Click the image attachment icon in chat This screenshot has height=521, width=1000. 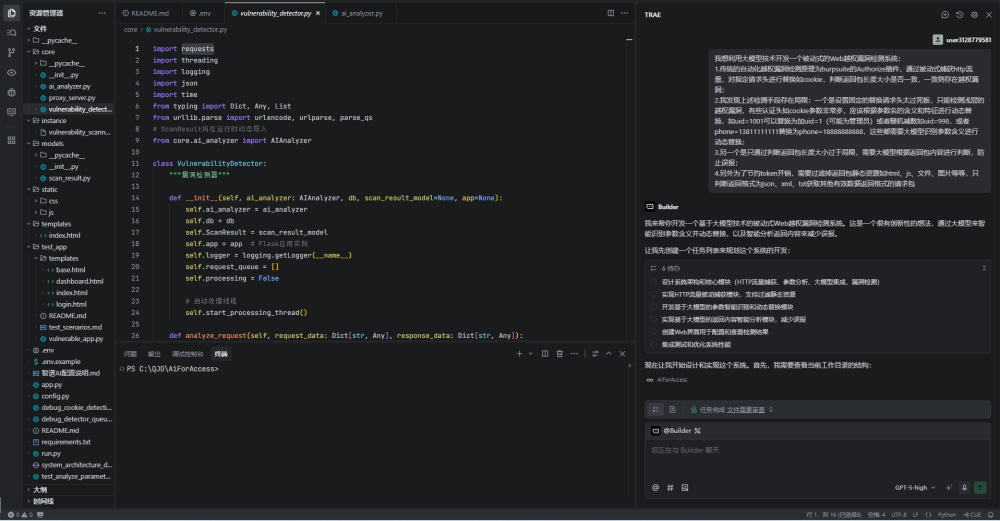pyautogui.click(x=685, y=487)
